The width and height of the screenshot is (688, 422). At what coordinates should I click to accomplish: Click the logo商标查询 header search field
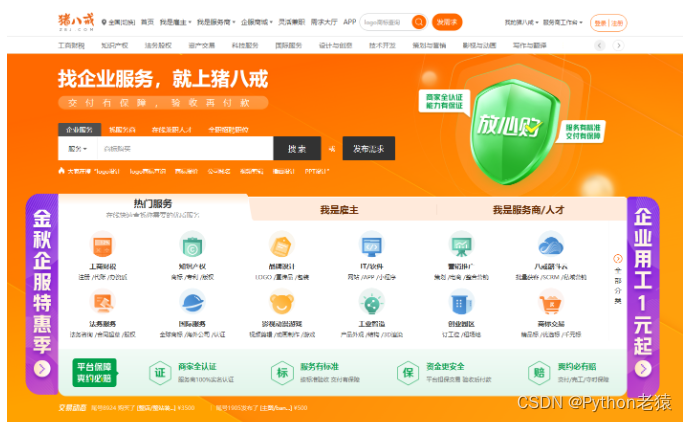point(386,22)
